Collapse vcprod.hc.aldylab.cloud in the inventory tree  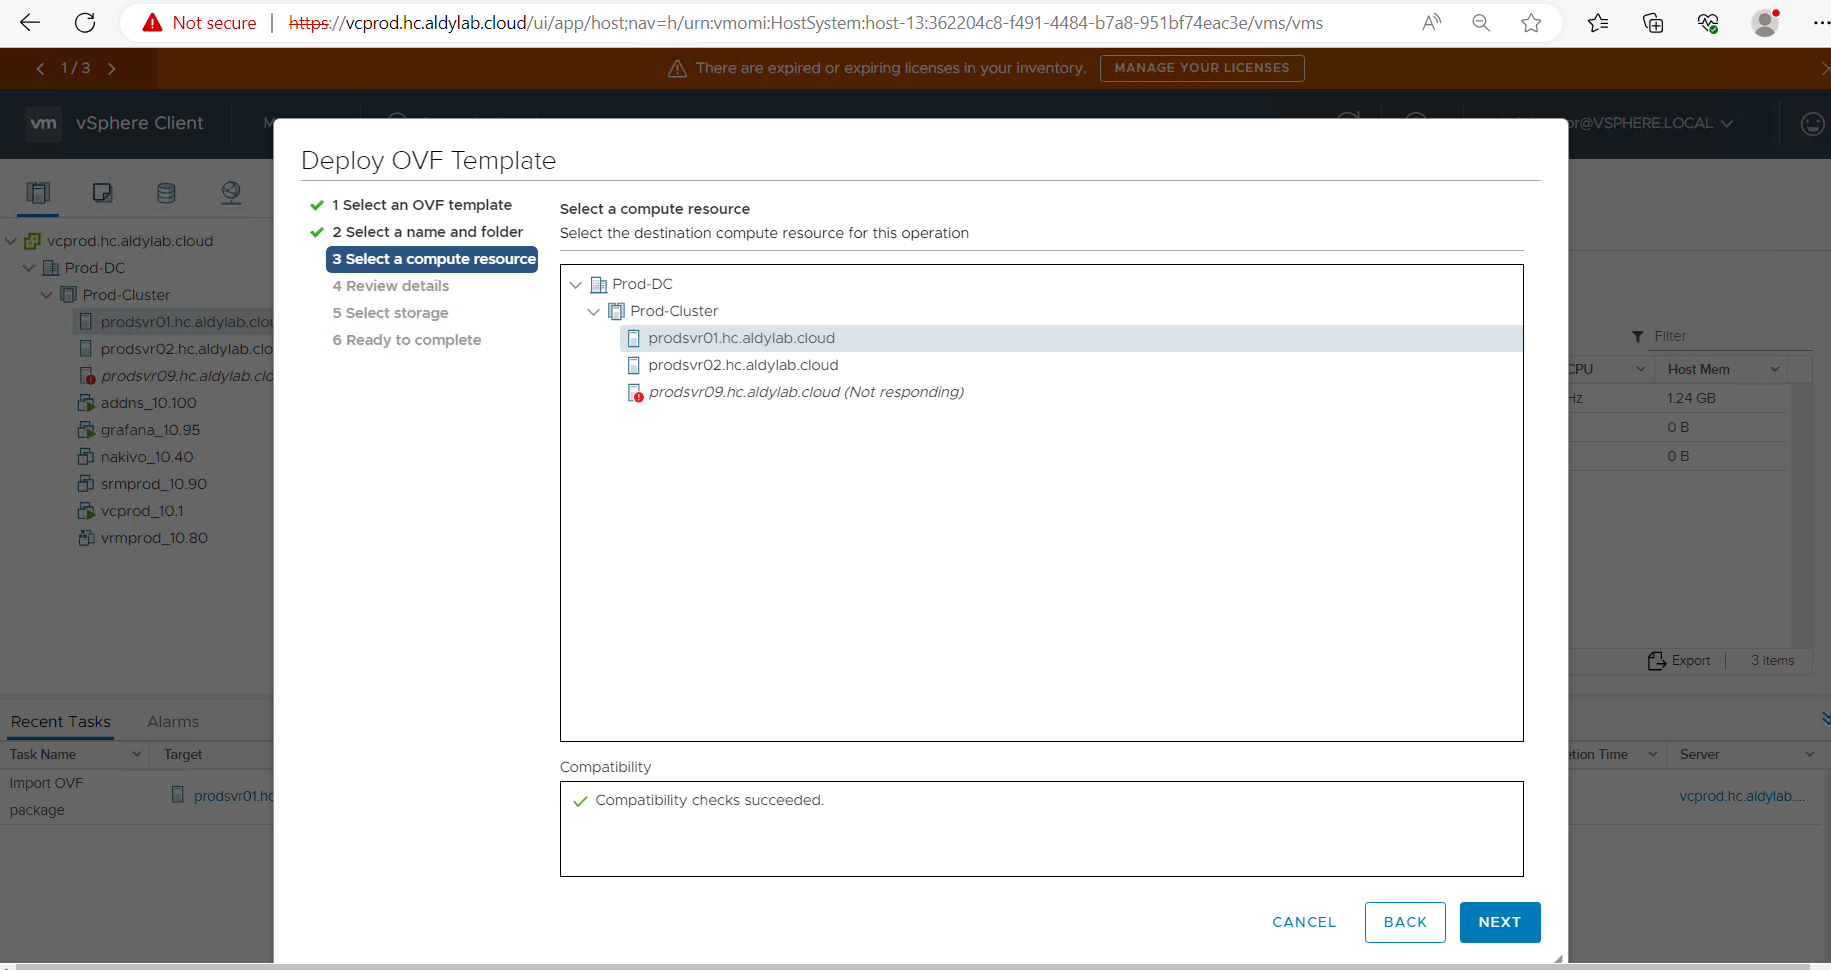pos(11,241)
